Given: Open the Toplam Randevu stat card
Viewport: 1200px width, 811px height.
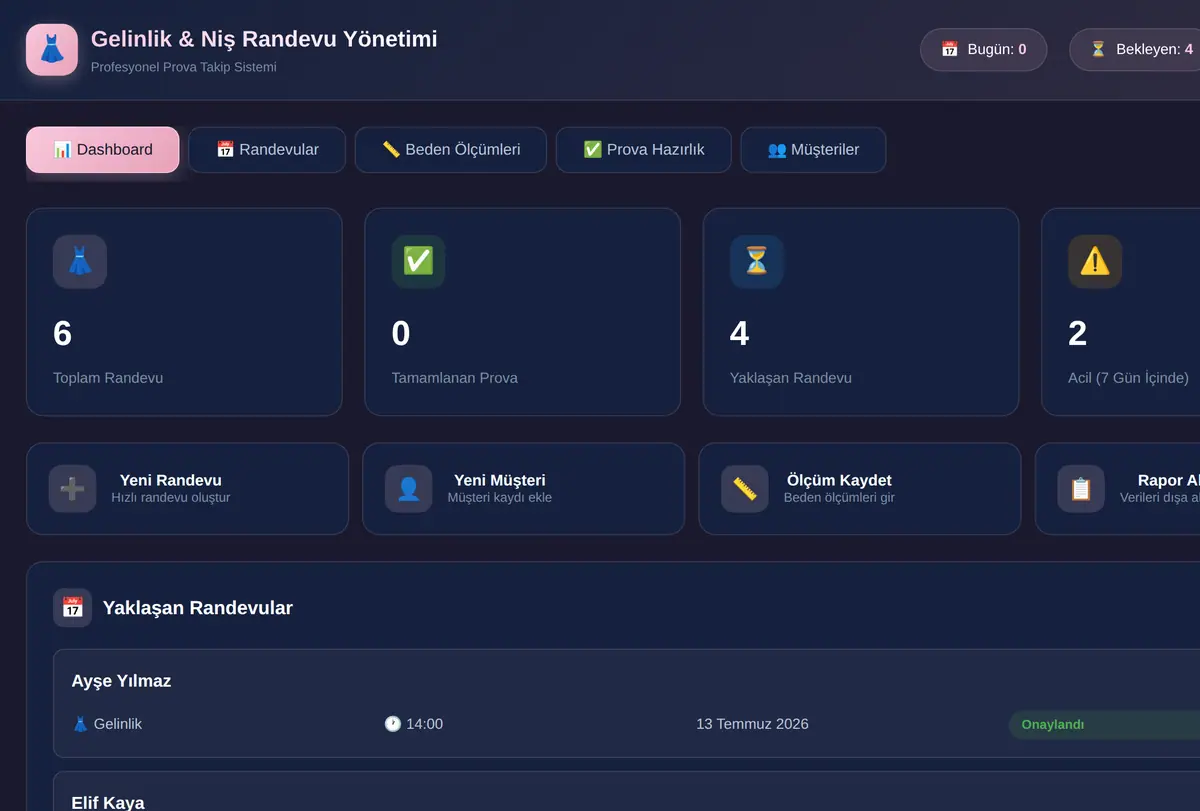Looking at the screenshot, I should [184, 312].
